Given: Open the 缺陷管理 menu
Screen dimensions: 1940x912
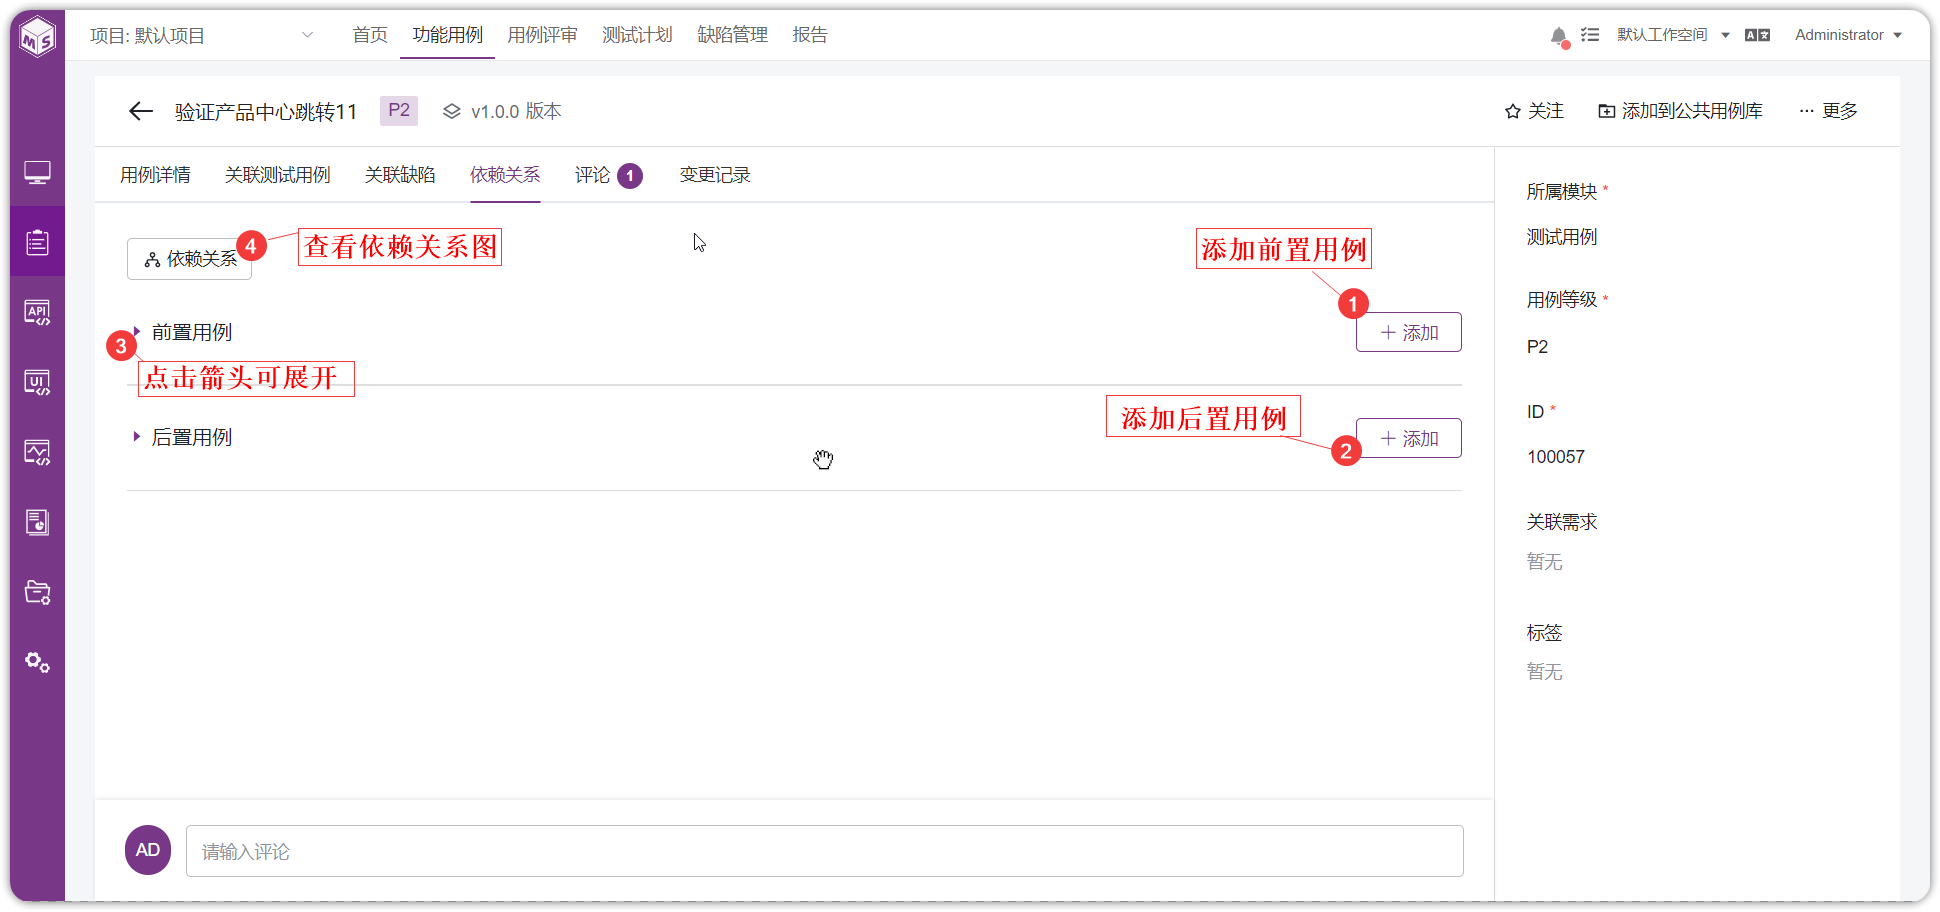Looking at the screenshot, I should pos(732,35).
